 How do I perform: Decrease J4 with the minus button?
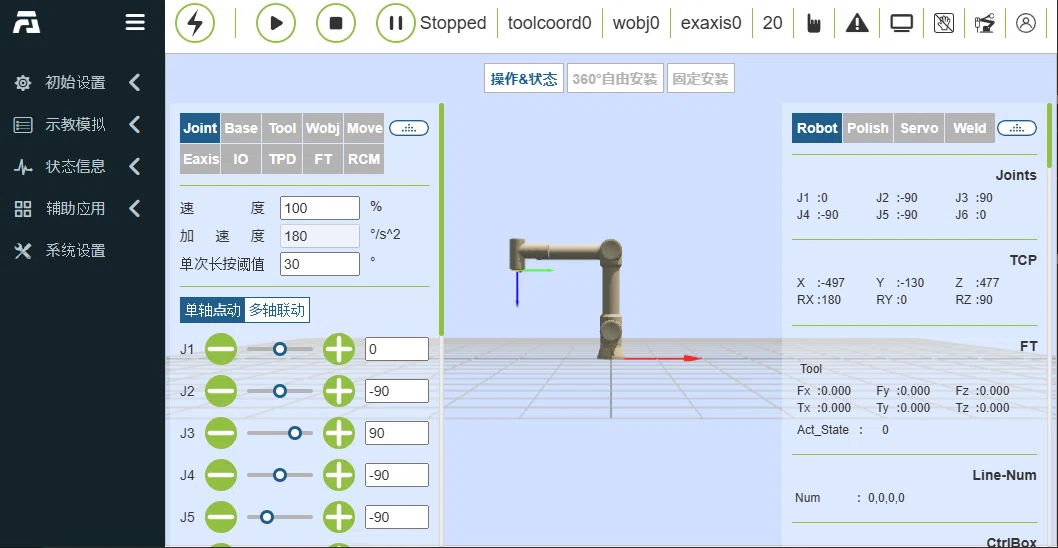(x=221, y=475)
